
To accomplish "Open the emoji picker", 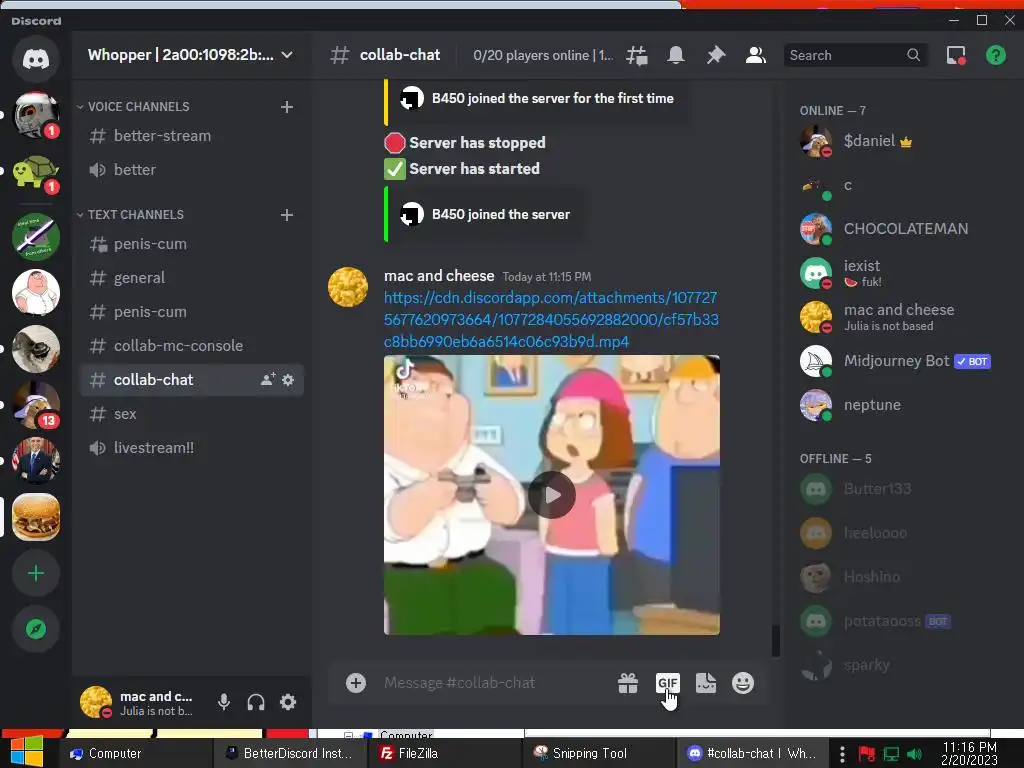I will coord(743,683).
